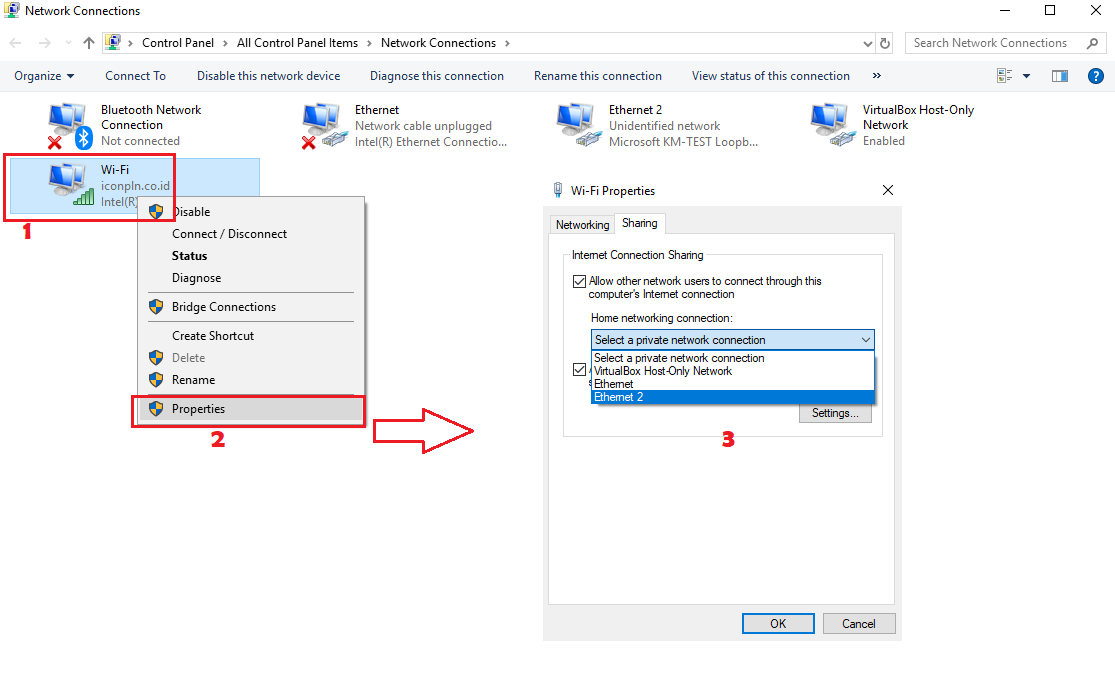The image size is (1115, 675).
Task: Click the OK button
Action: point(778,624)
